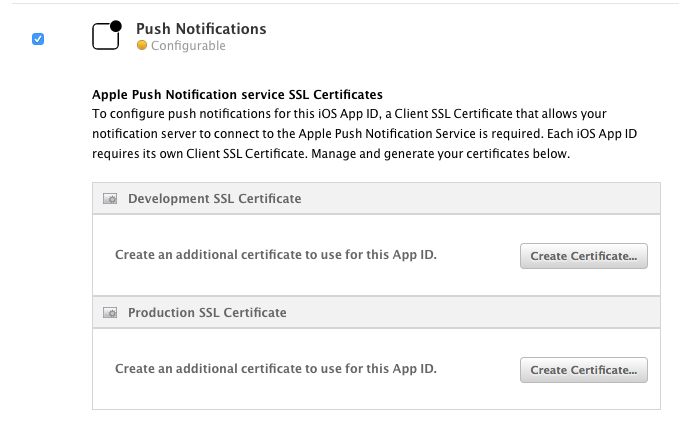Create a Production SSL certificate
The height and width of the screenshot is (424, 682).
pyautogui.click(x=584, y=370)
